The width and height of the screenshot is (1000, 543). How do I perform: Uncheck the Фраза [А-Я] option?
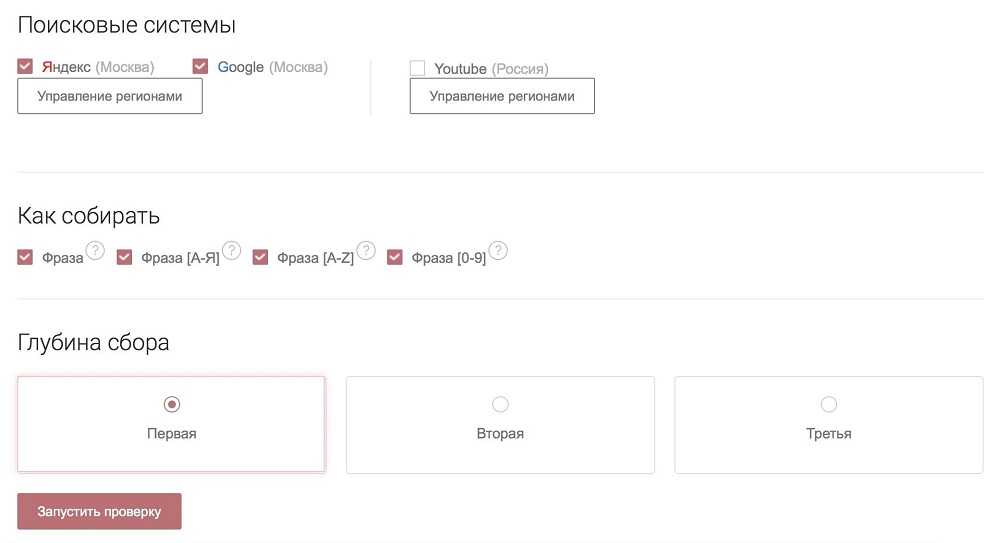pos(125,258)
